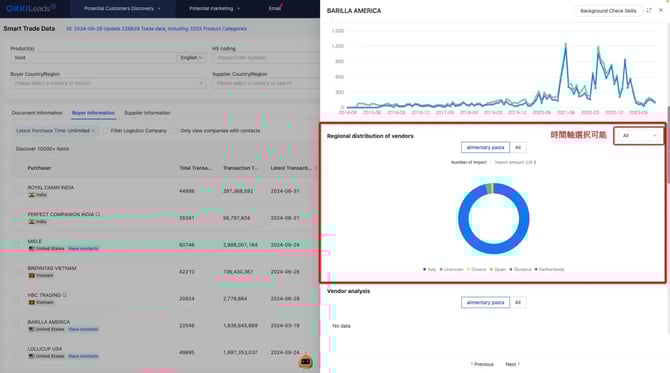Click United States flag under LOLLICUP USA
This screenshot has height=373, width=670.
pos(32,356)
